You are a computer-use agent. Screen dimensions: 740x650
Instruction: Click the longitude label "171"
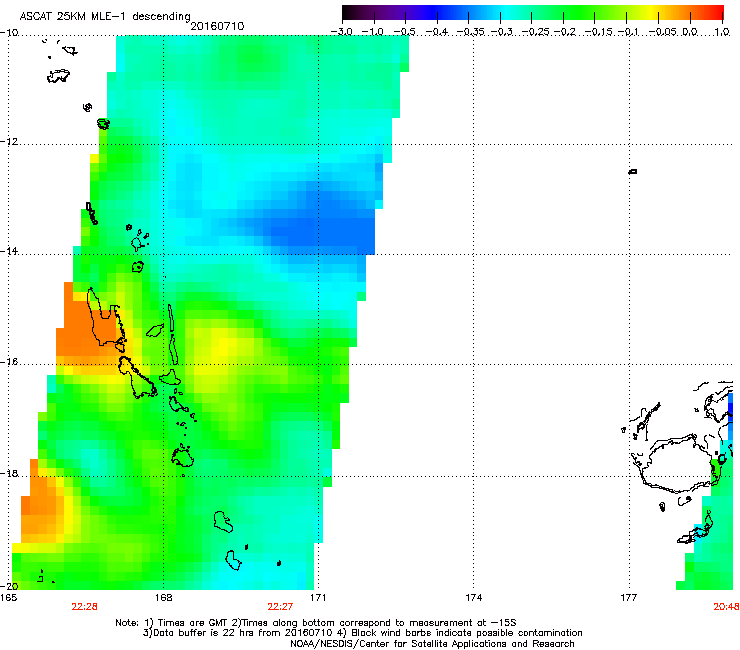tap(318, 598)
